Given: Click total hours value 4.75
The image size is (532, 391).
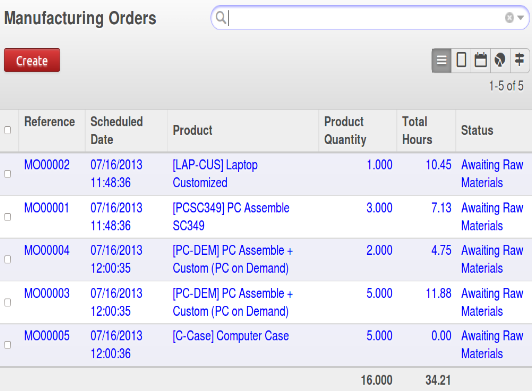Looking at the screenshot, I should point(441,250).
